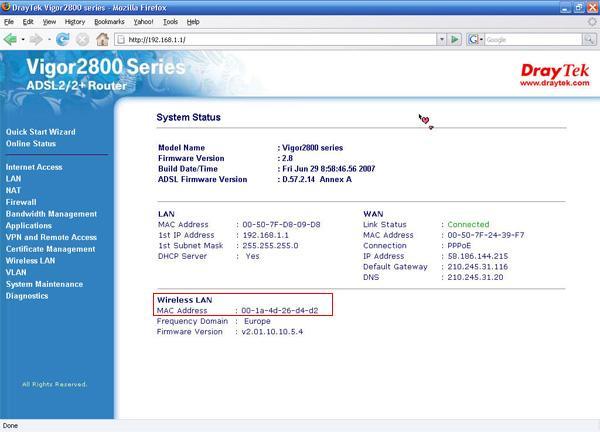600x432 pixels.
Task: Click the Europe frequency domain value
Action: [x=257, y=321]
